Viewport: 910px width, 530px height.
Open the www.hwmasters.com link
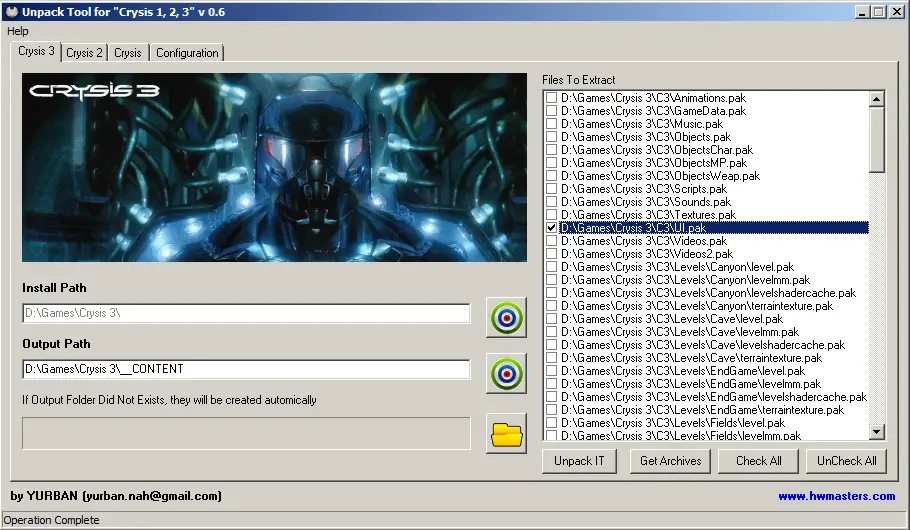836,496
